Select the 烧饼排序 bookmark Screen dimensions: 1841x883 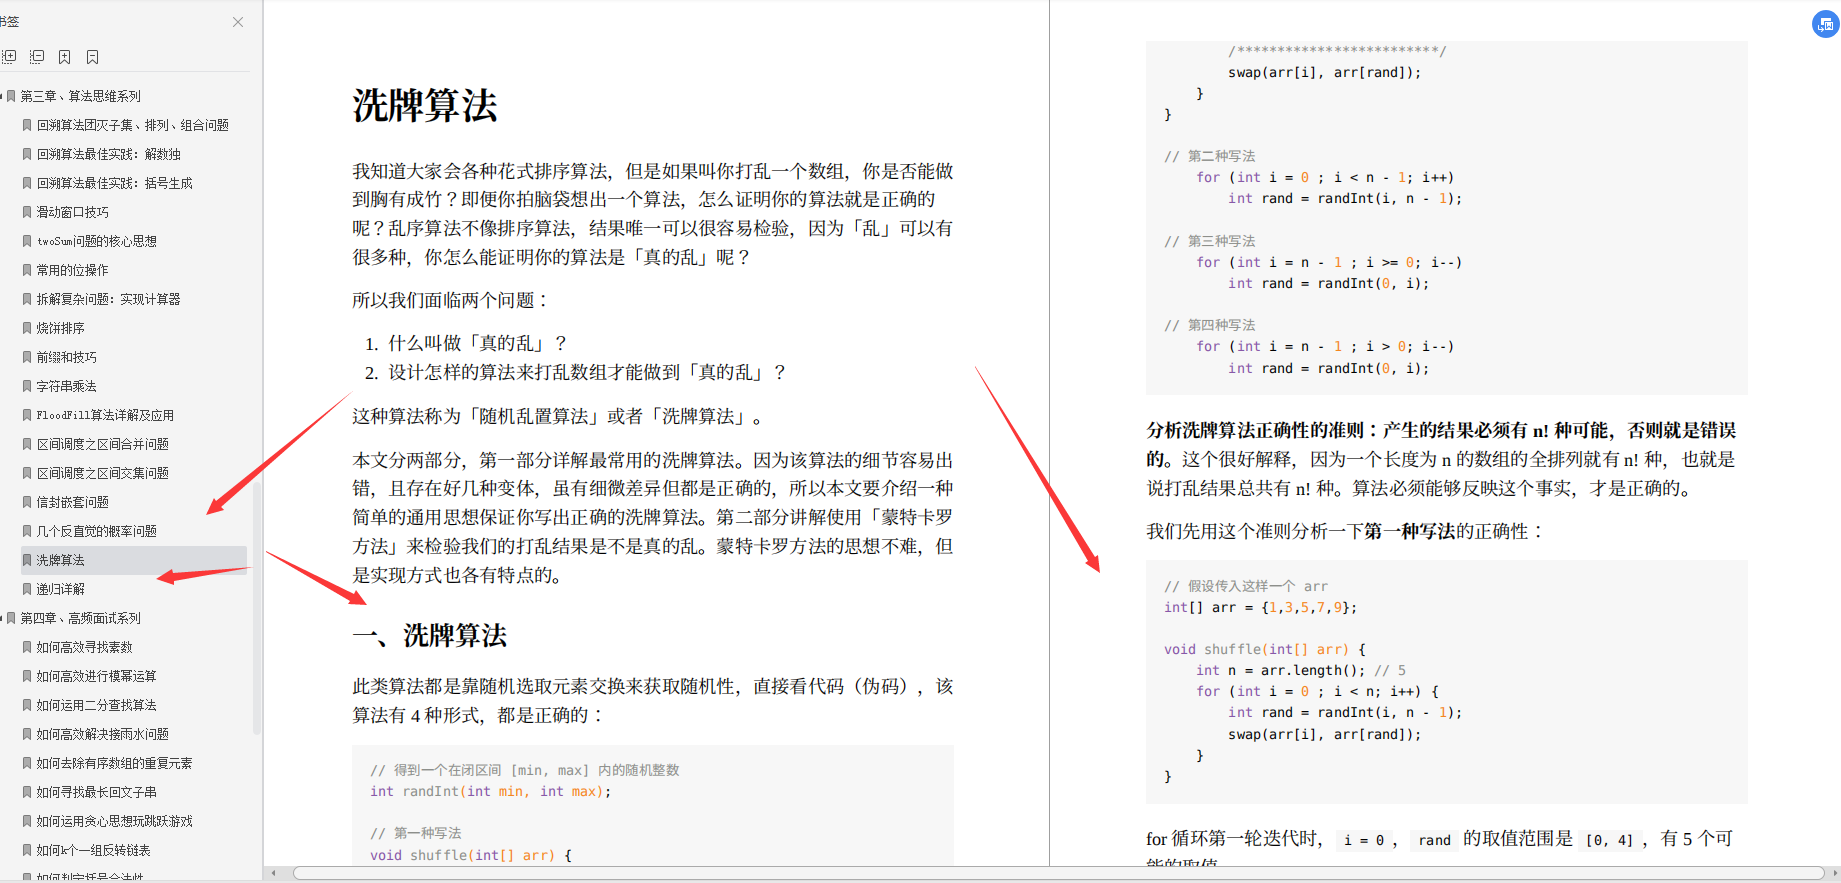(x=61, y=328)
